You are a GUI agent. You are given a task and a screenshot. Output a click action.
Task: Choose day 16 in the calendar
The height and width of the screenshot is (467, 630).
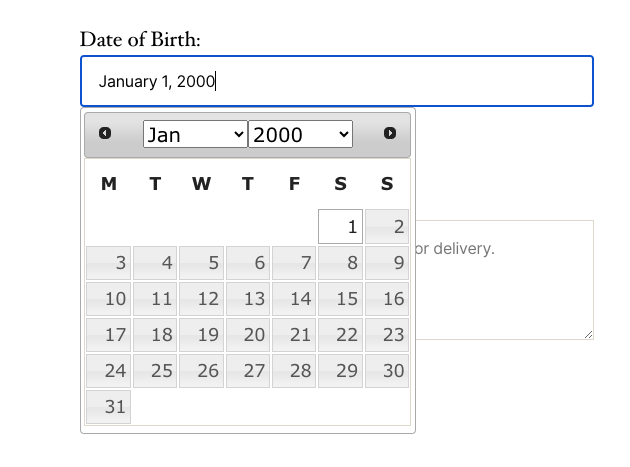point(387,299)
